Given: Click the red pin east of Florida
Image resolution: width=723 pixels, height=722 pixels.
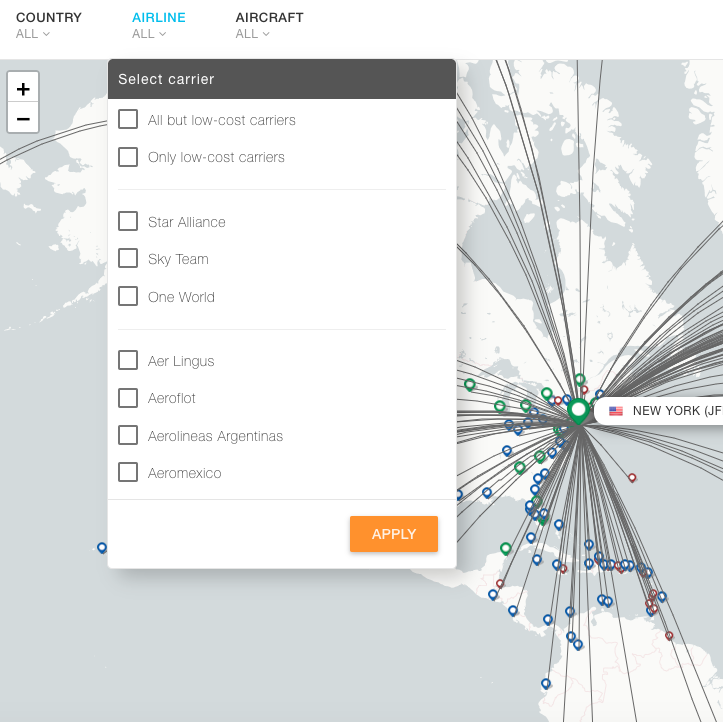Looking at the screenshot, I should click(632, 478).
